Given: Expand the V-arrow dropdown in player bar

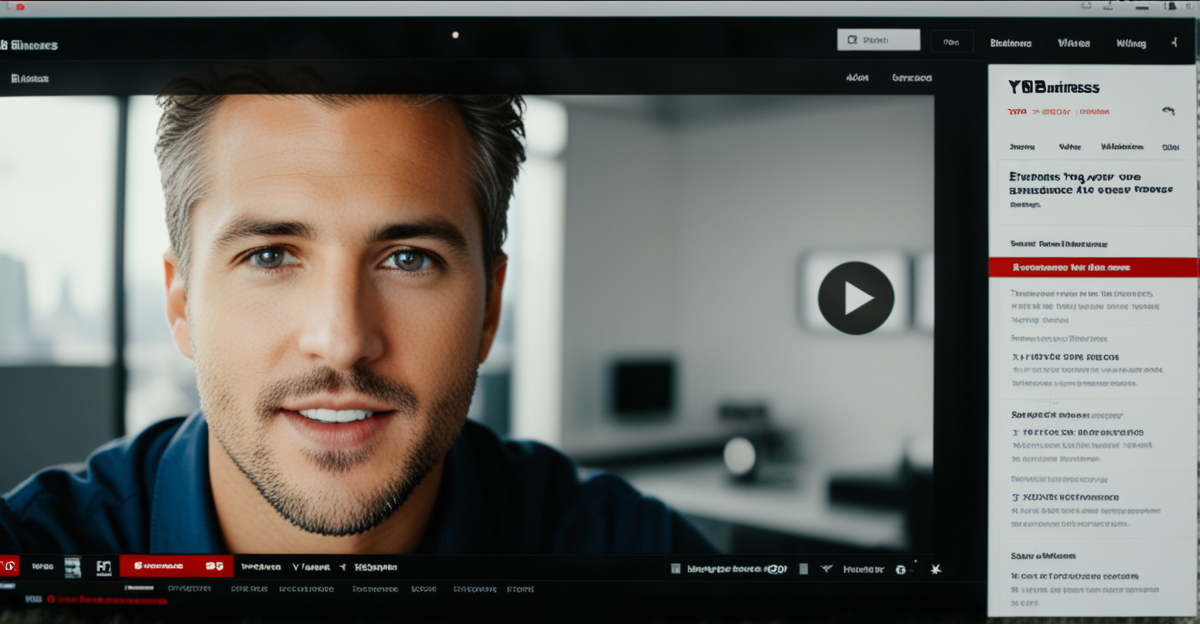Looking at the screenshot, I should [x=297, y=567].
